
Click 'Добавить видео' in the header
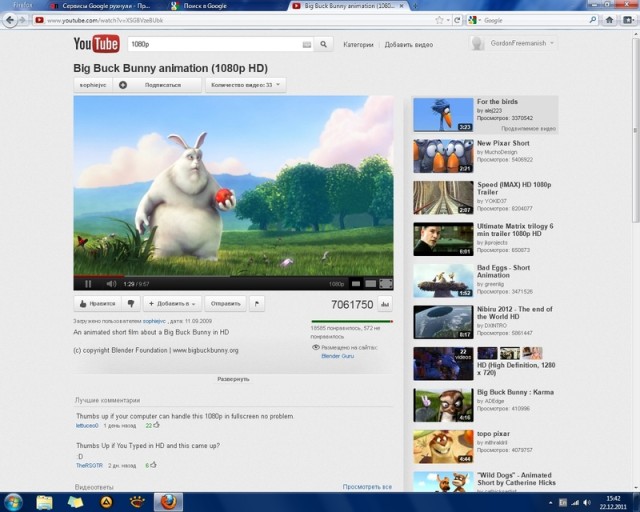[x=409, y=45]
